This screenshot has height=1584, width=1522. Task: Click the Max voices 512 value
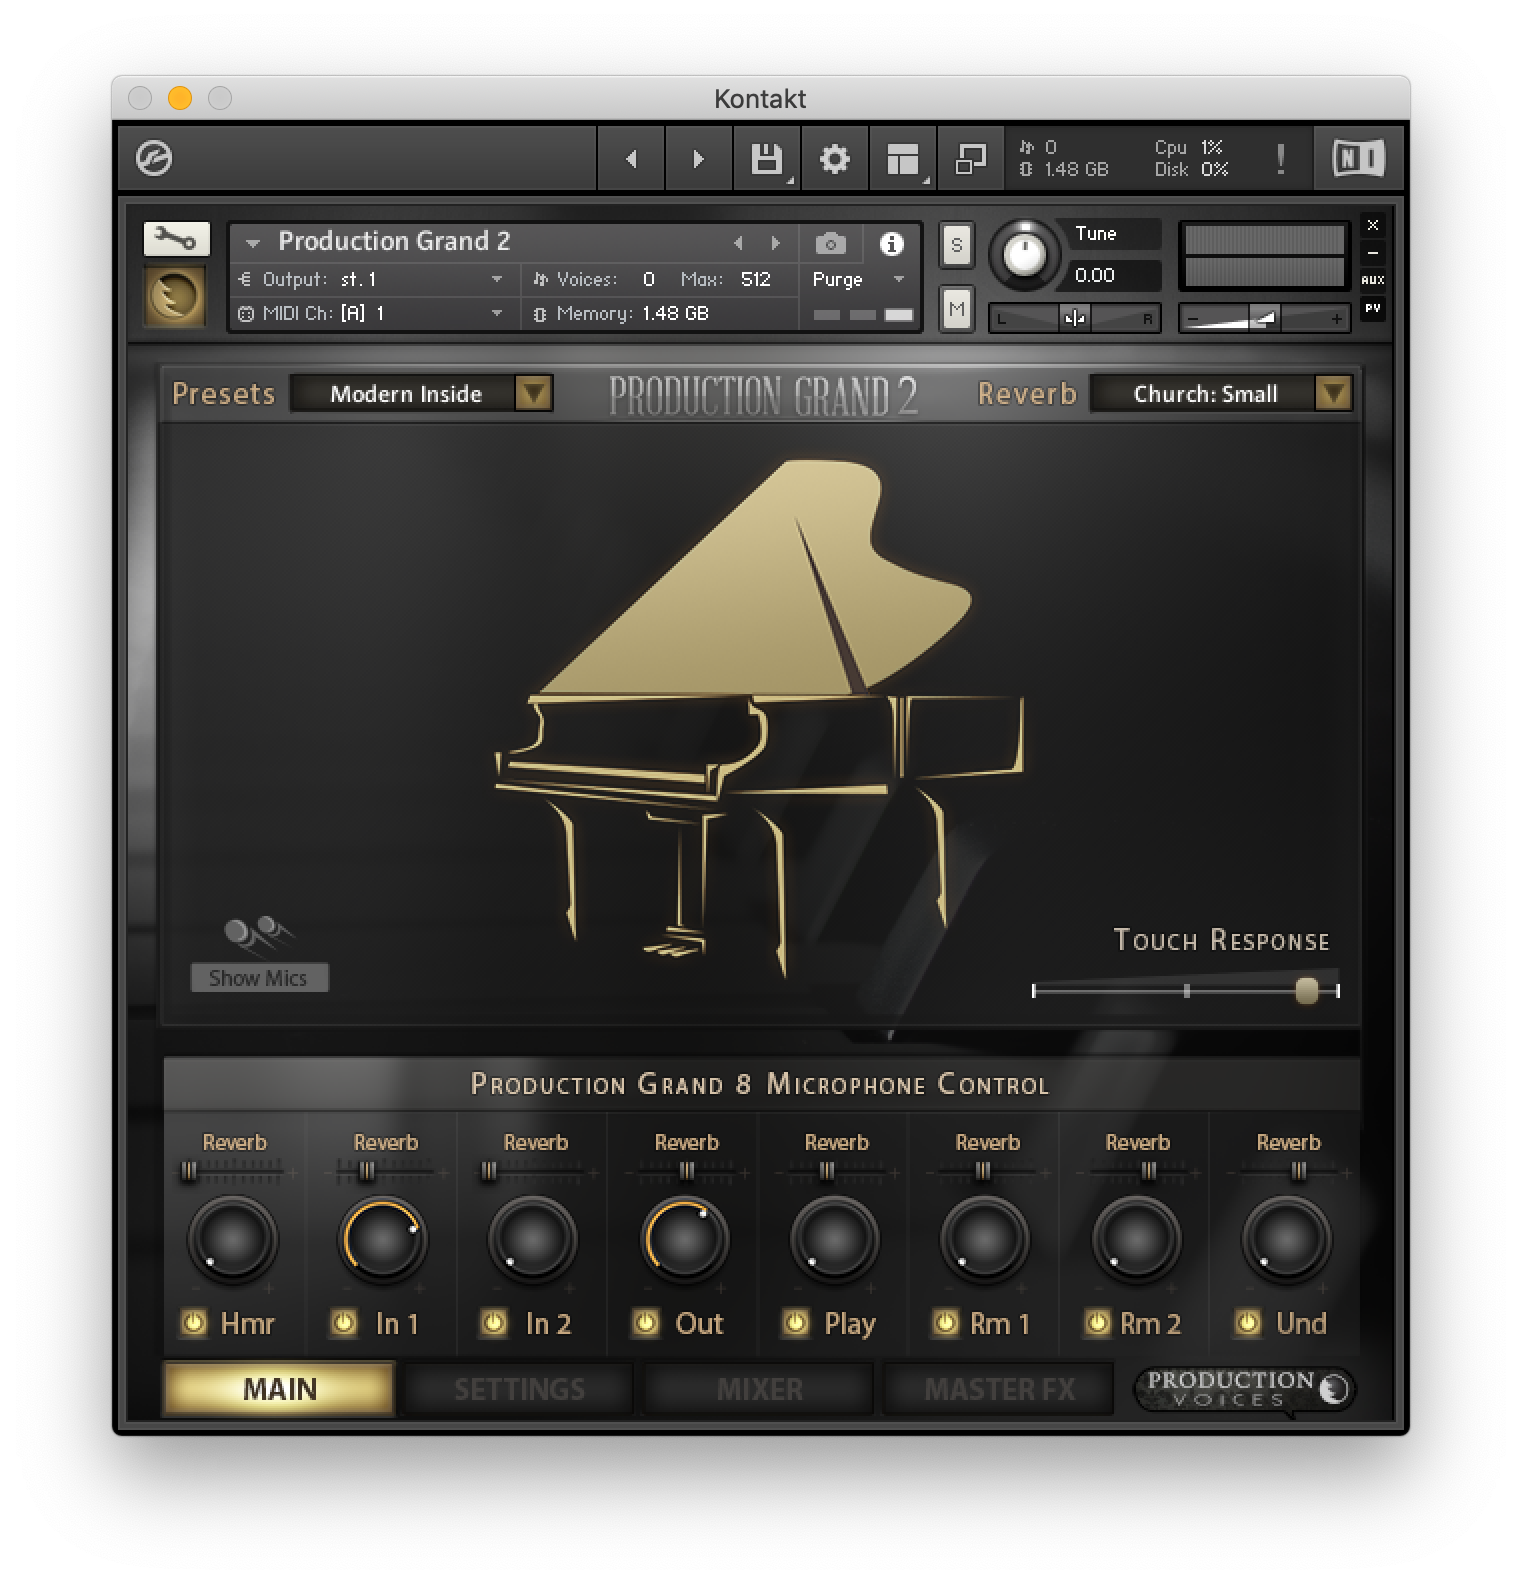(755, 279)
